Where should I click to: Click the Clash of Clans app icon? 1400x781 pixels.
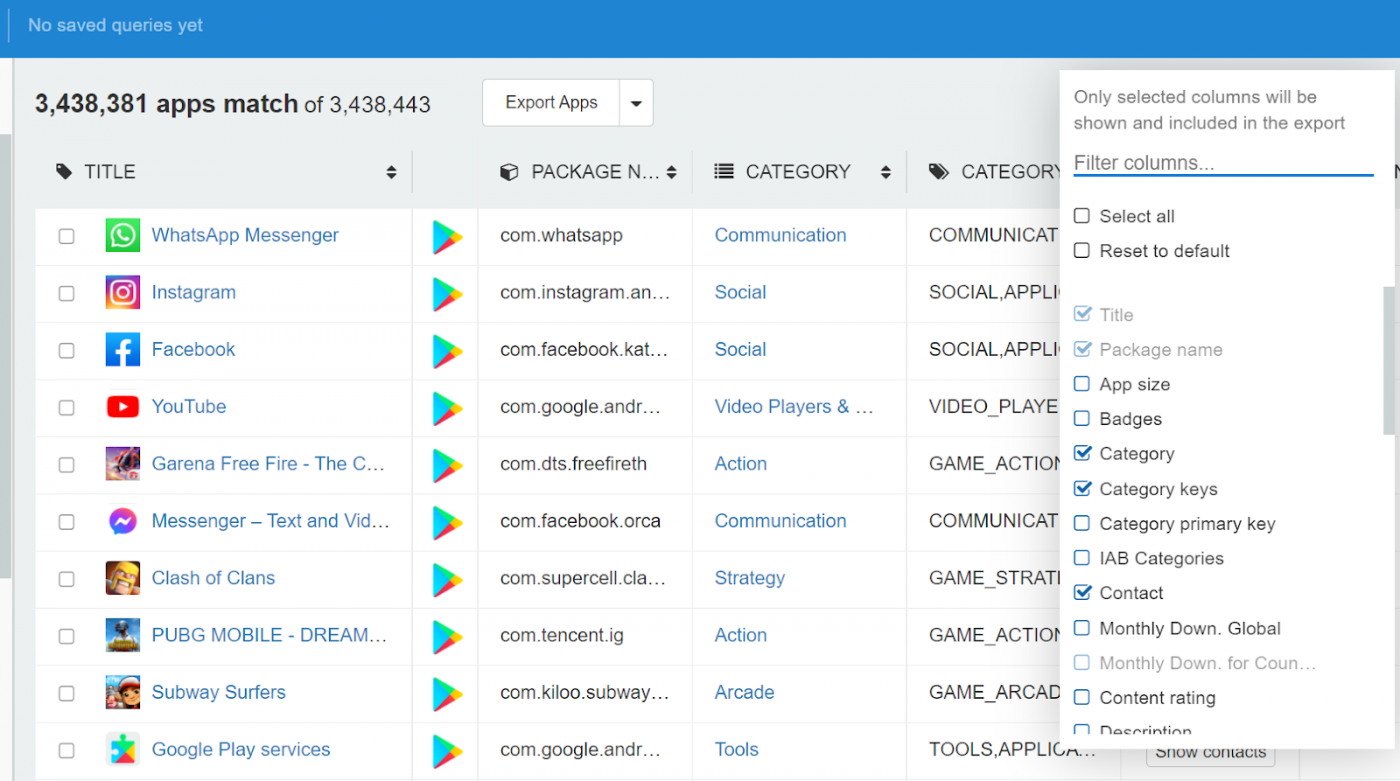(x=123, y=578)
